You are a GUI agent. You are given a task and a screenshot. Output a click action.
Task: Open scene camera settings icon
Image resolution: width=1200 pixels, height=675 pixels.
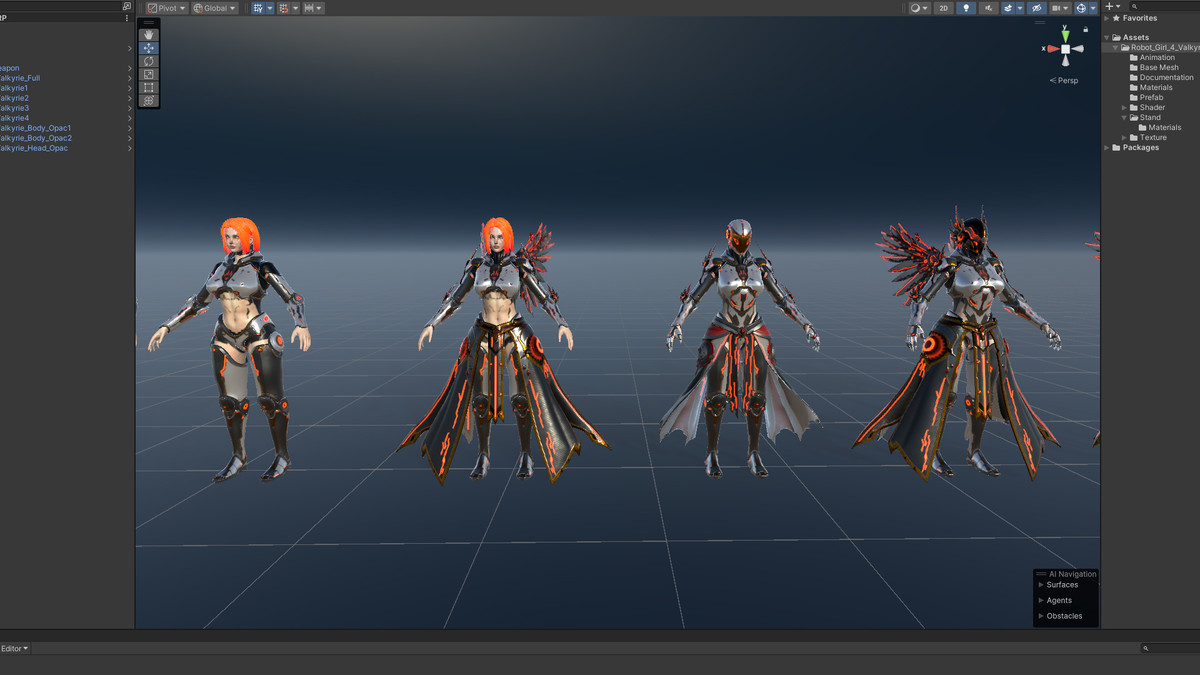(1060, 8)
